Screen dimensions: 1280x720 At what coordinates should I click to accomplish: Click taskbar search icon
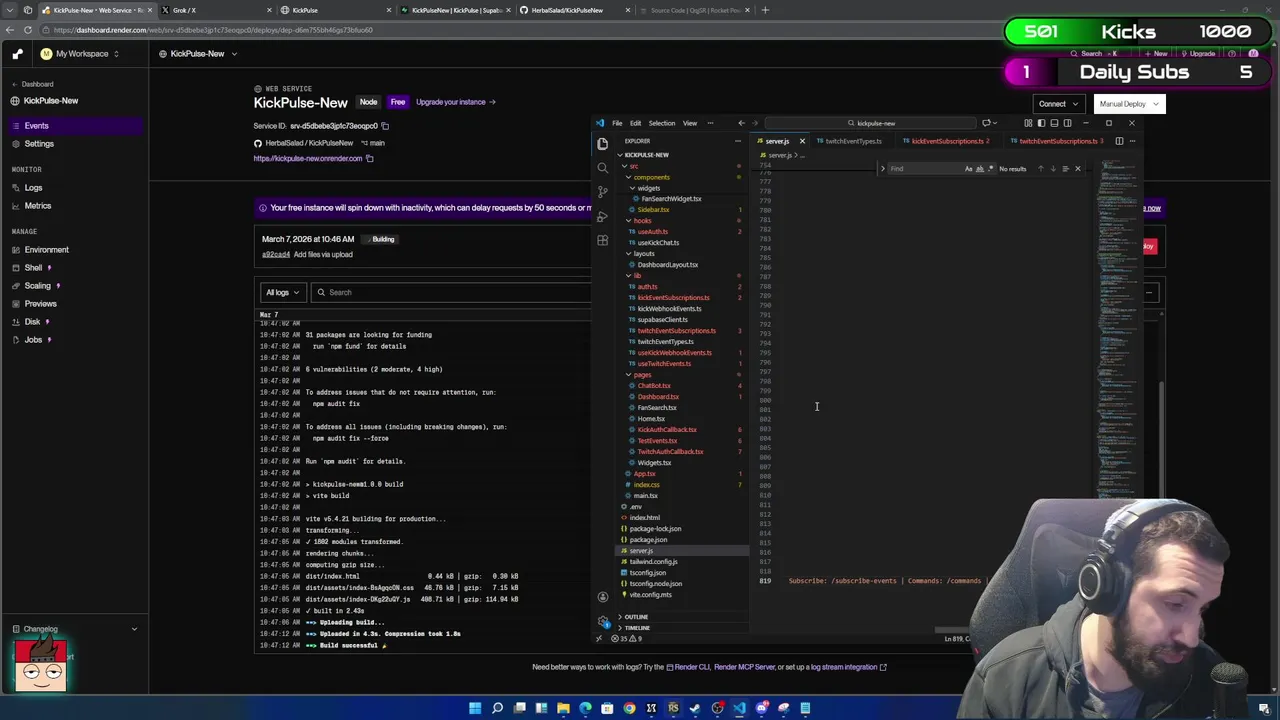[x=497, y=708]
